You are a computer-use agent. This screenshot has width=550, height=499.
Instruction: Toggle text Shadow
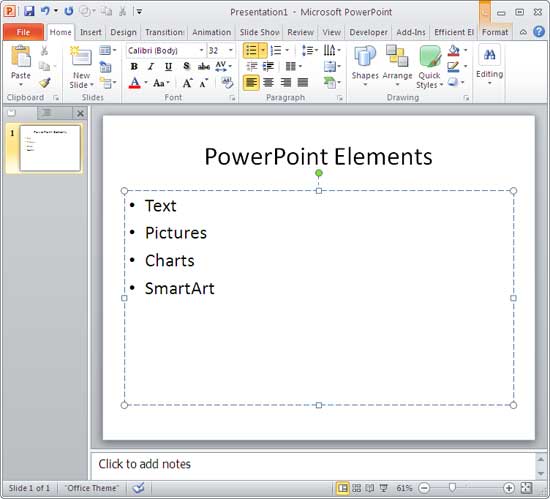(186, 66)
